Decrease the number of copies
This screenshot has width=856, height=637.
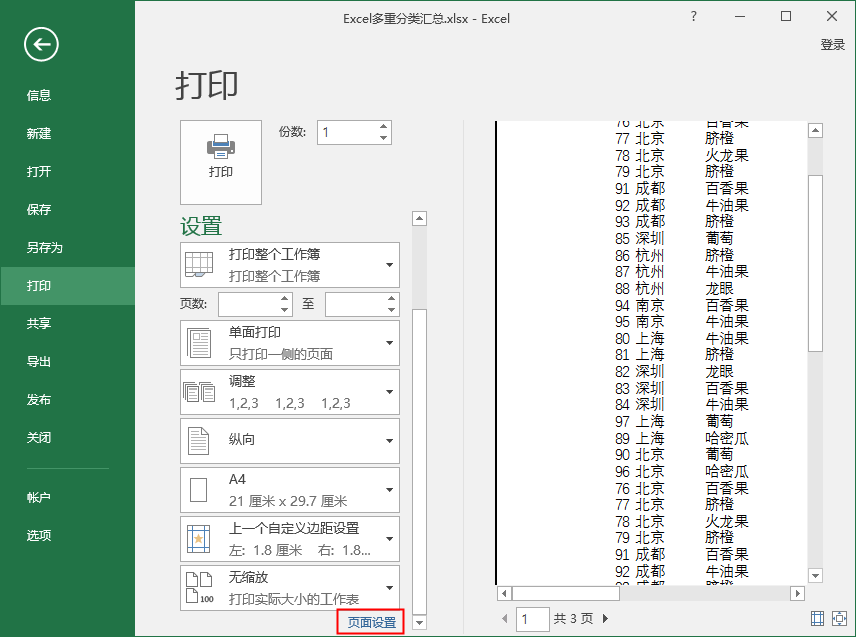tap(384, 138)
